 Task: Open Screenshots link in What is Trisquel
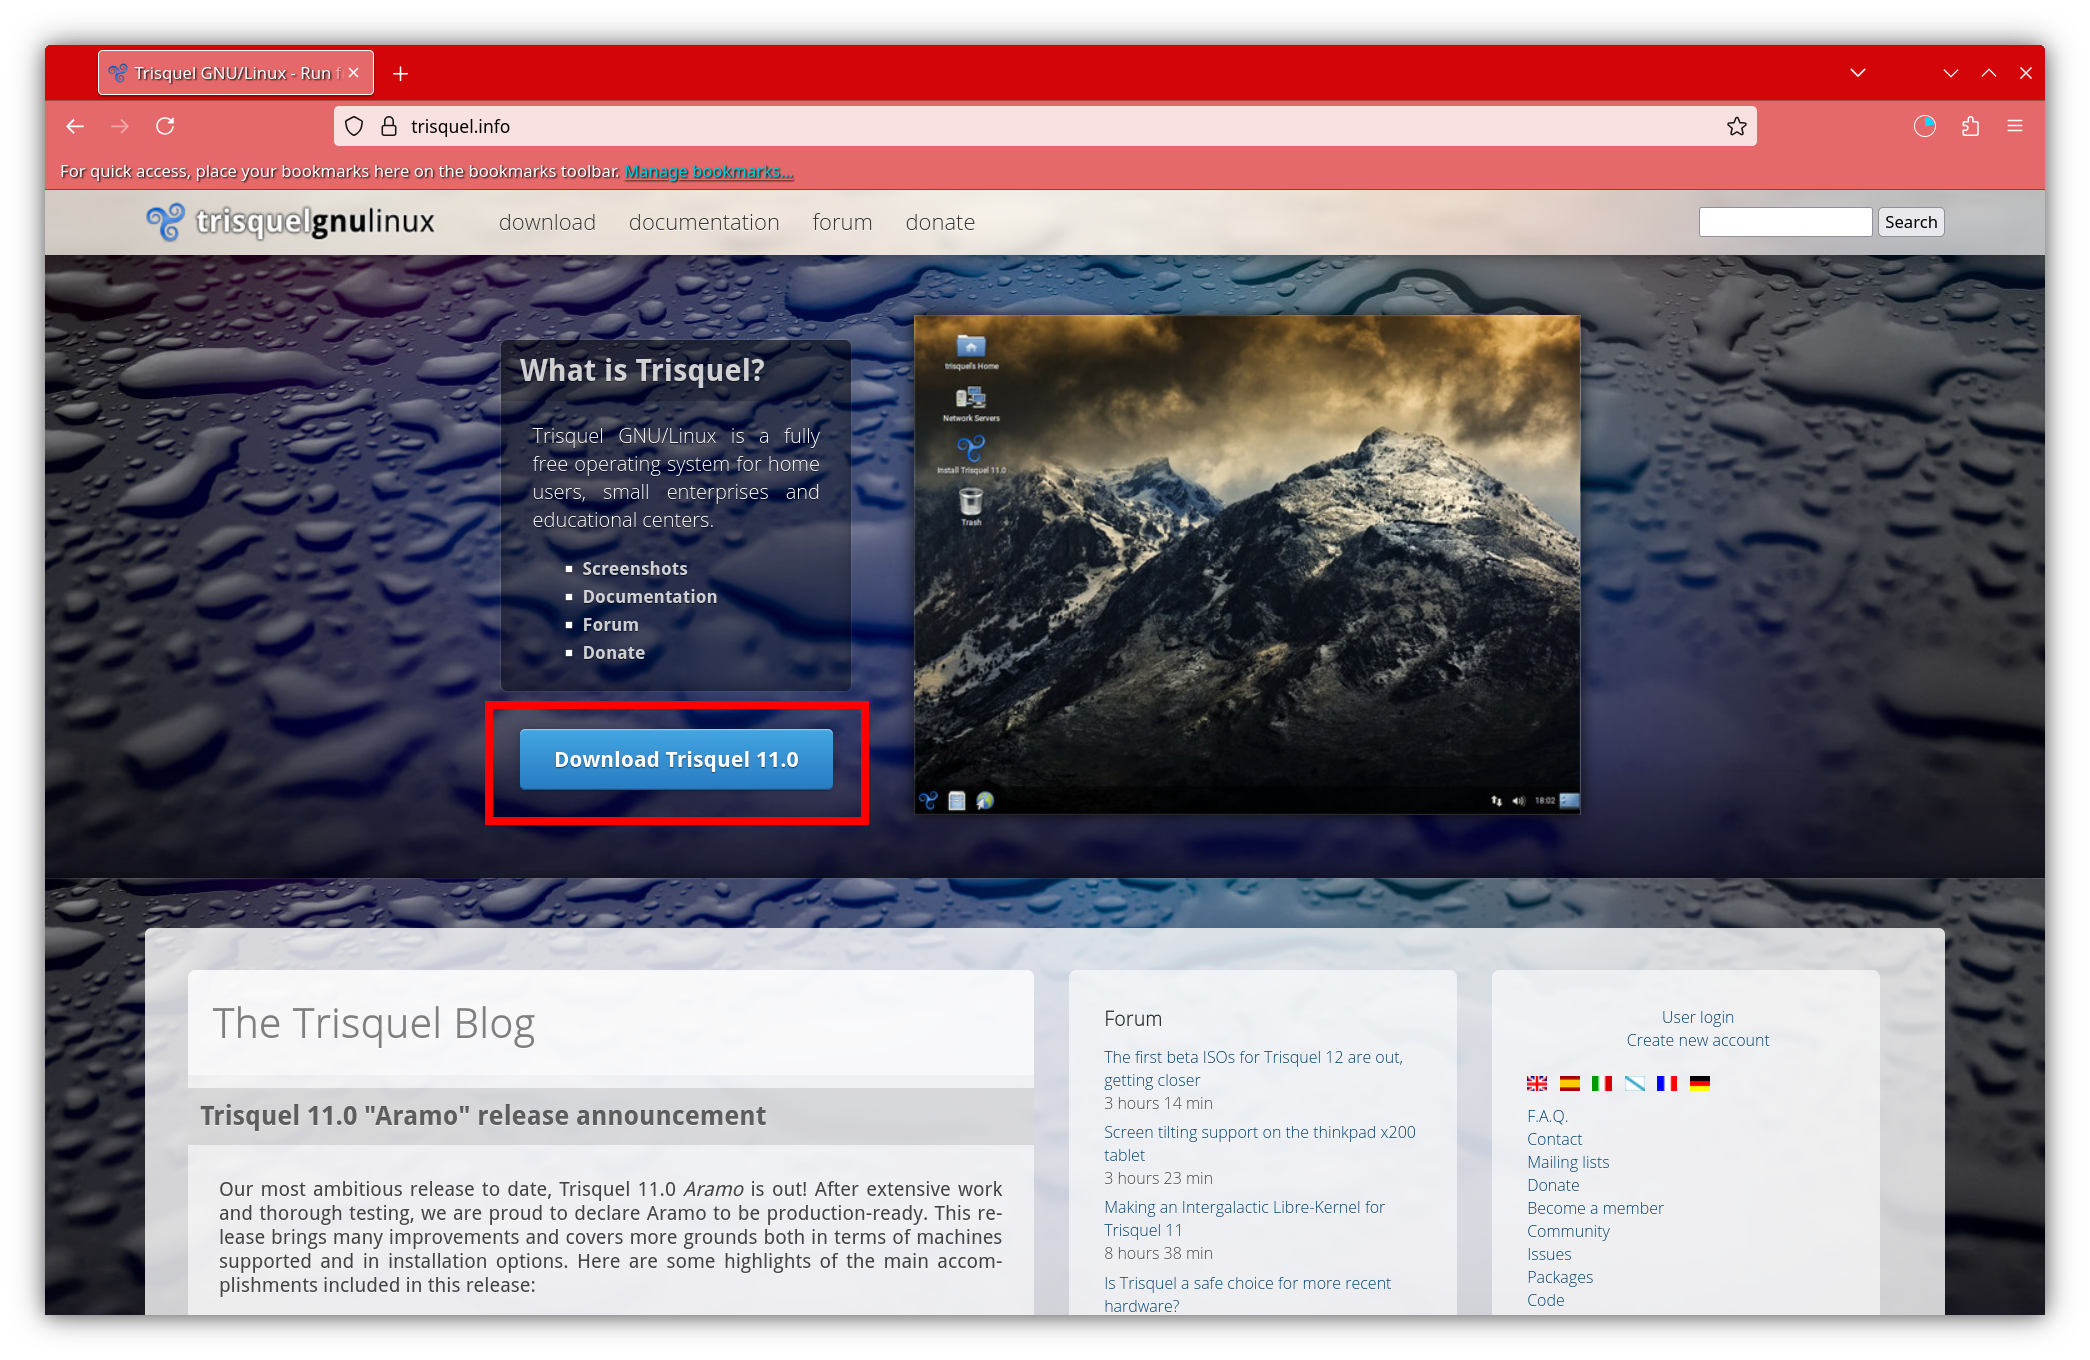pyautogui.click(x=635, y=568)
